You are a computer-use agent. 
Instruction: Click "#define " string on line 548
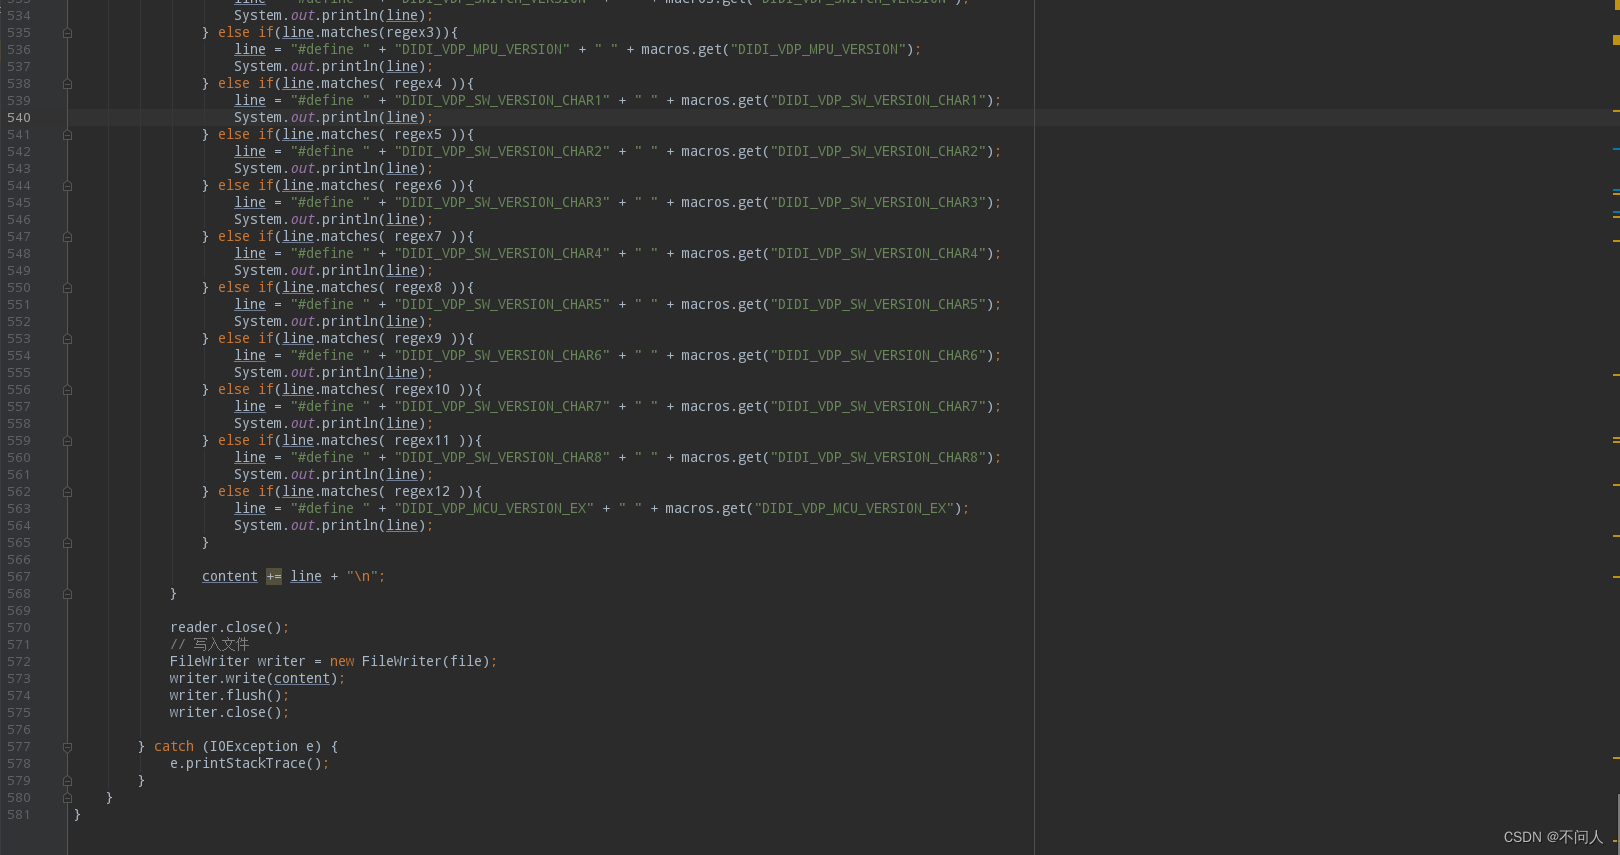(330, 254)
